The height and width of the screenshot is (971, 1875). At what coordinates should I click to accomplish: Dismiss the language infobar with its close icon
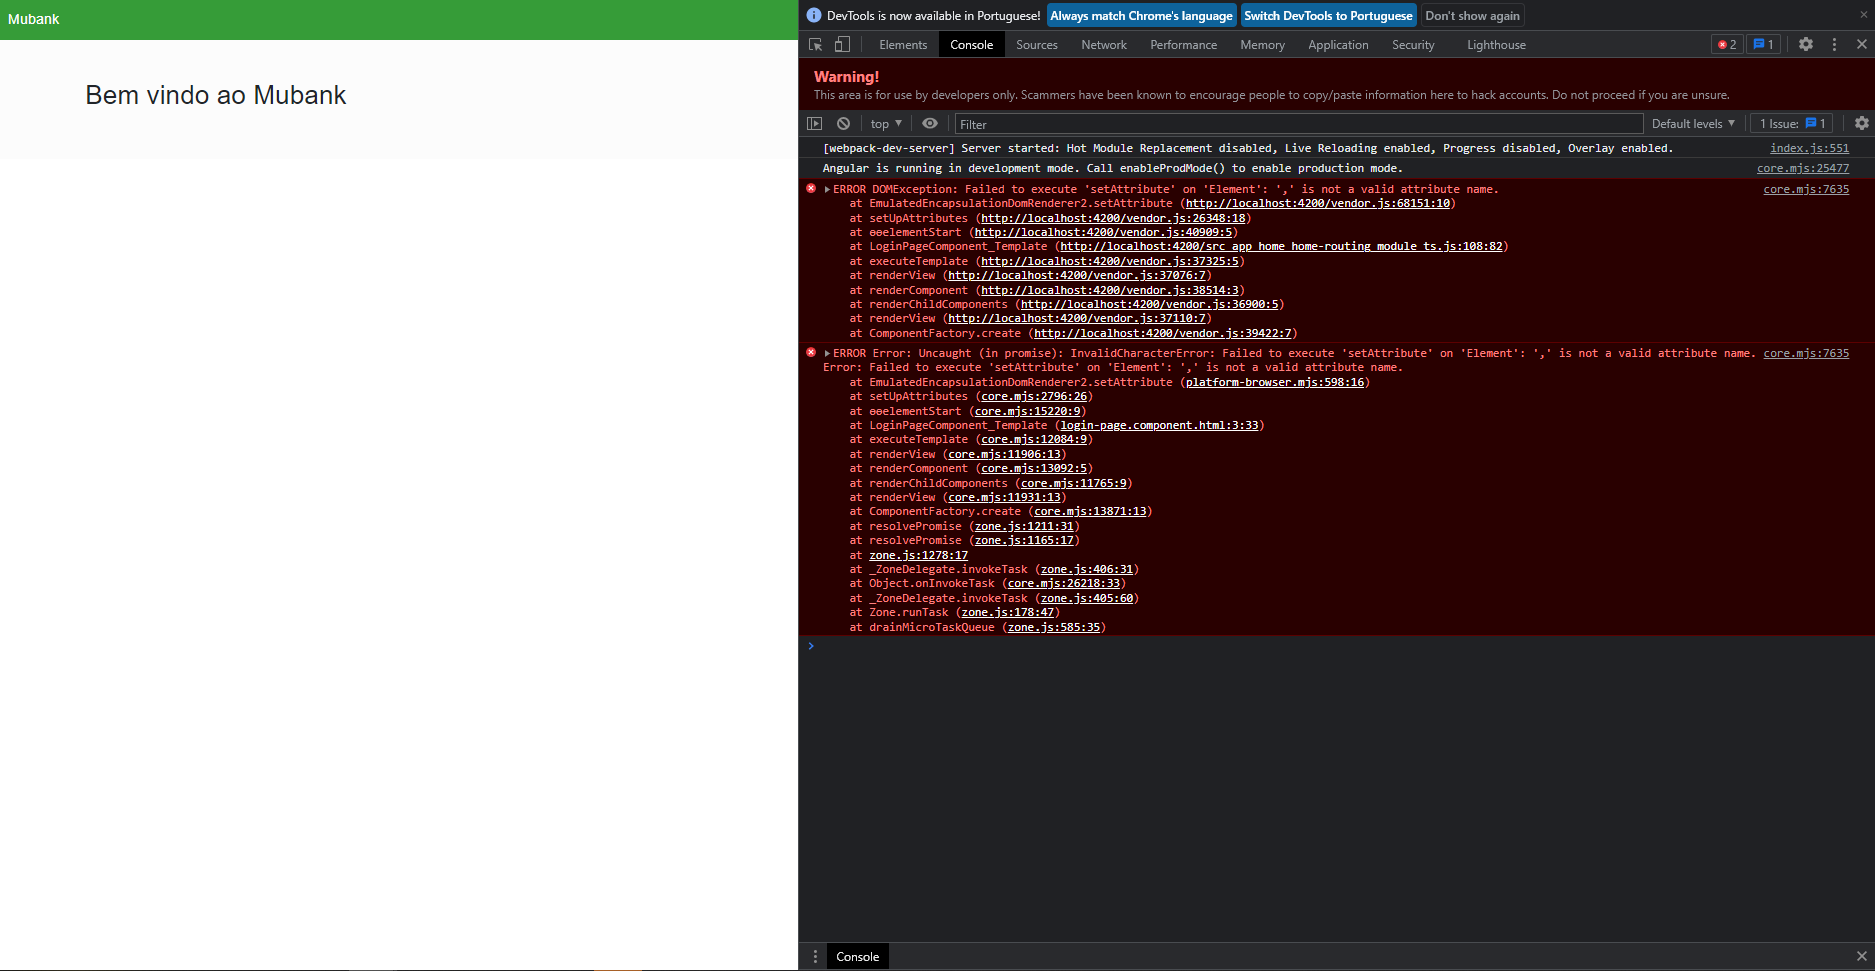[x=1863, y=15]
